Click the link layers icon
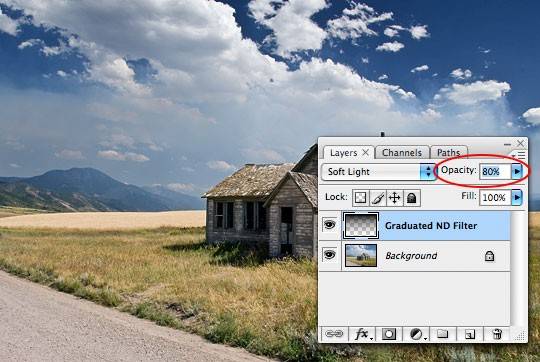Screen dimensions: 540x362 [334, 334]
